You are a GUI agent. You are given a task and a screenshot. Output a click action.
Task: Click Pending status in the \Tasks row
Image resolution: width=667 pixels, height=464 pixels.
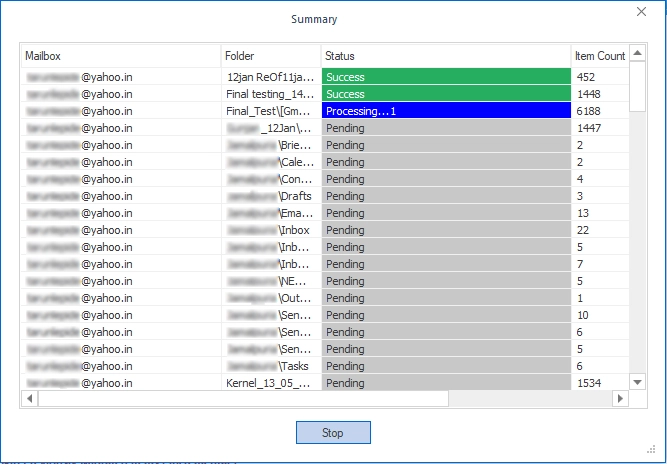click(446, 366)
